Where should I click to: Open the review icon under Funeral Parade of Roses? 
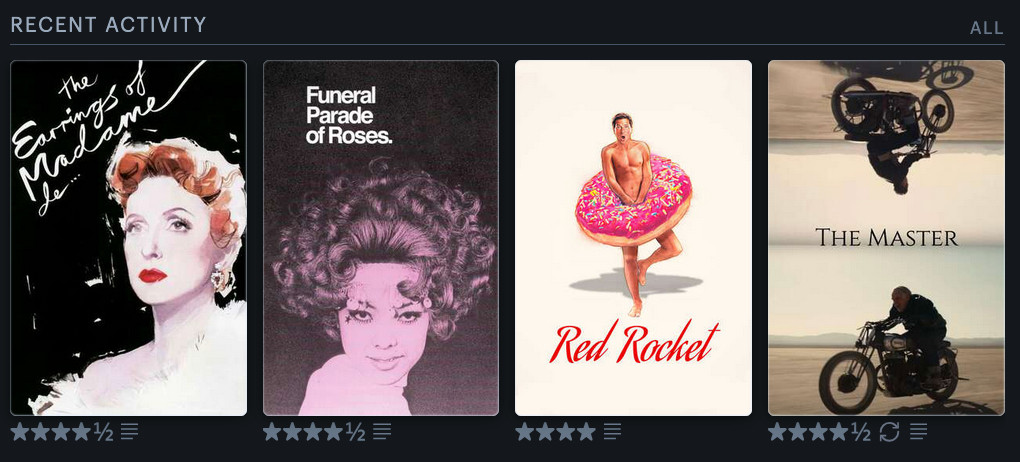tap(382, 431)
